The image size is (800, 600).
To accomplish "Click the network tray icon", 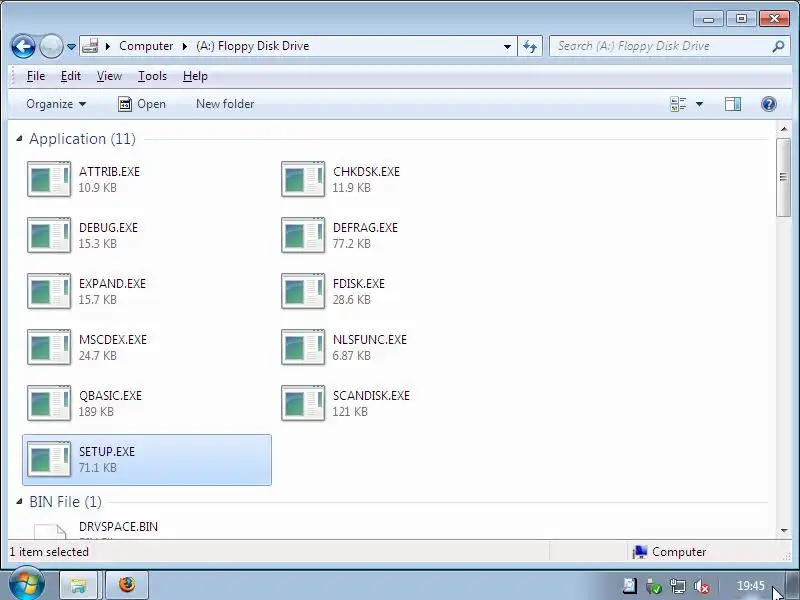I will pos(678,586).
